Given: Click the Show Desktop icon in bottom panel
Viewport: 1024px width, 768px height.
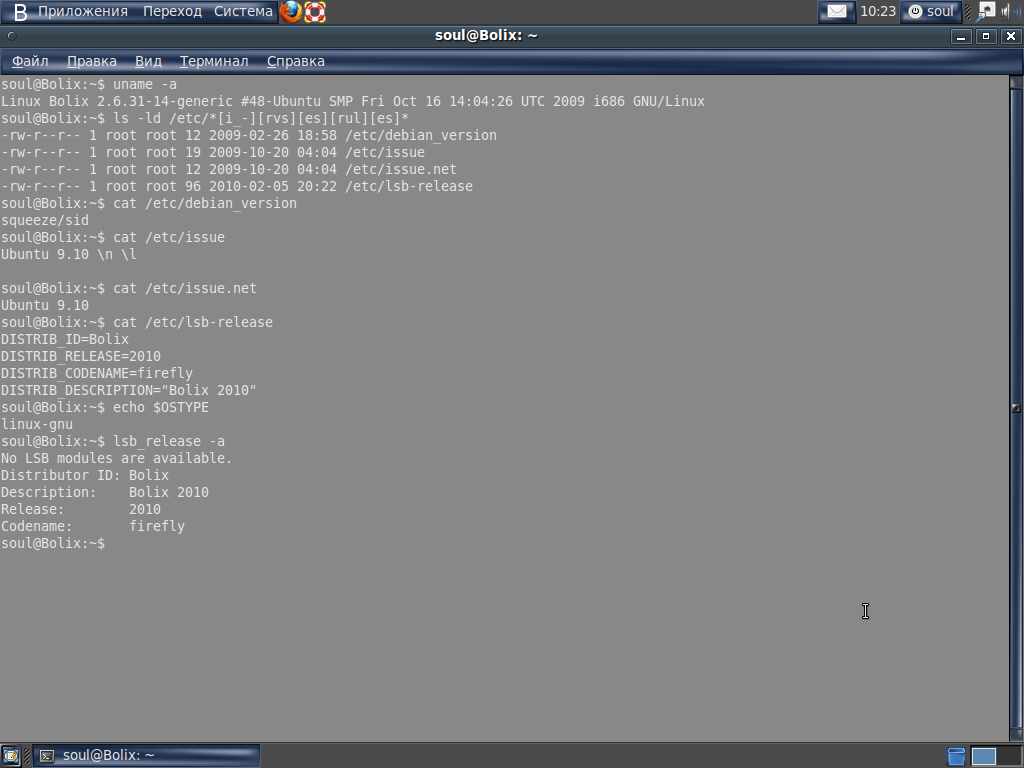Looking at the screenshot, I should 10,756.
